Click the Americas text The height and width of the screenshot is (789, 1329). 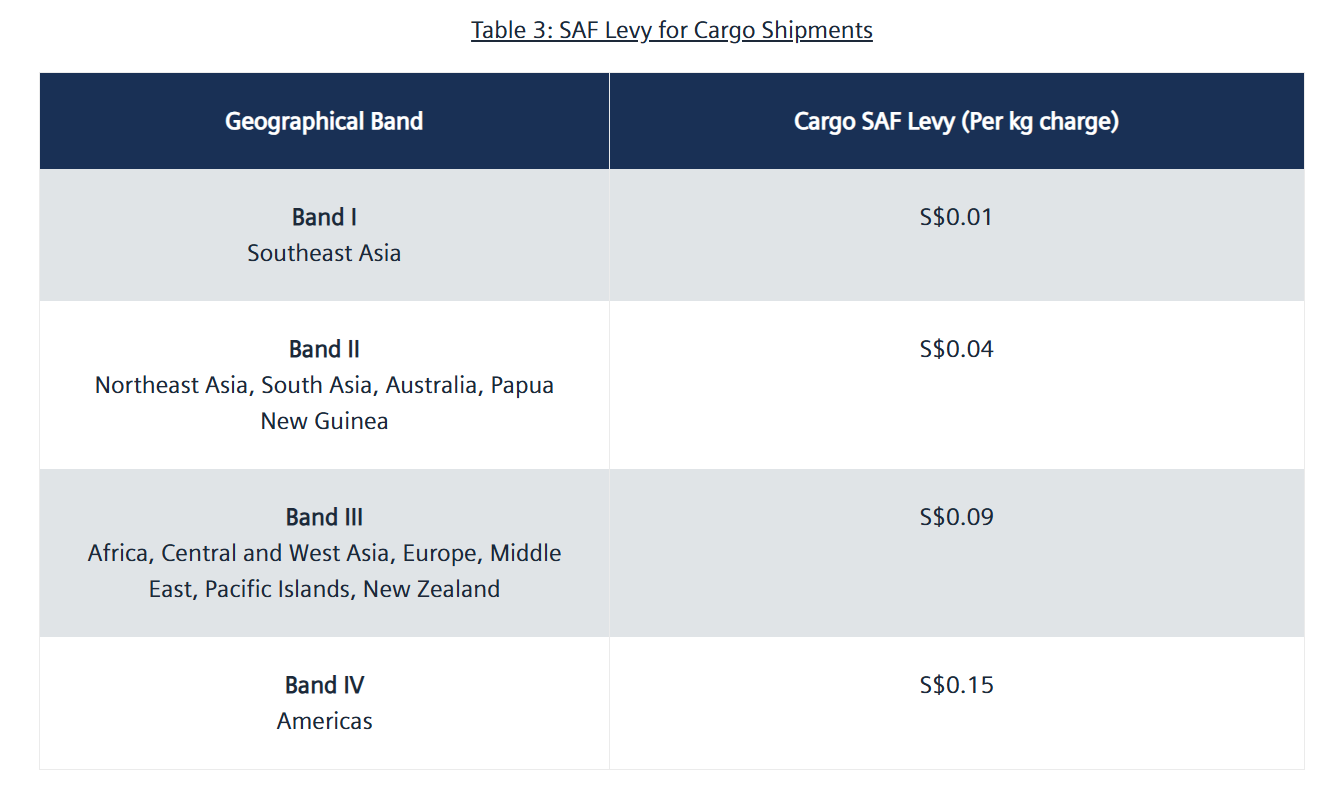324,721
